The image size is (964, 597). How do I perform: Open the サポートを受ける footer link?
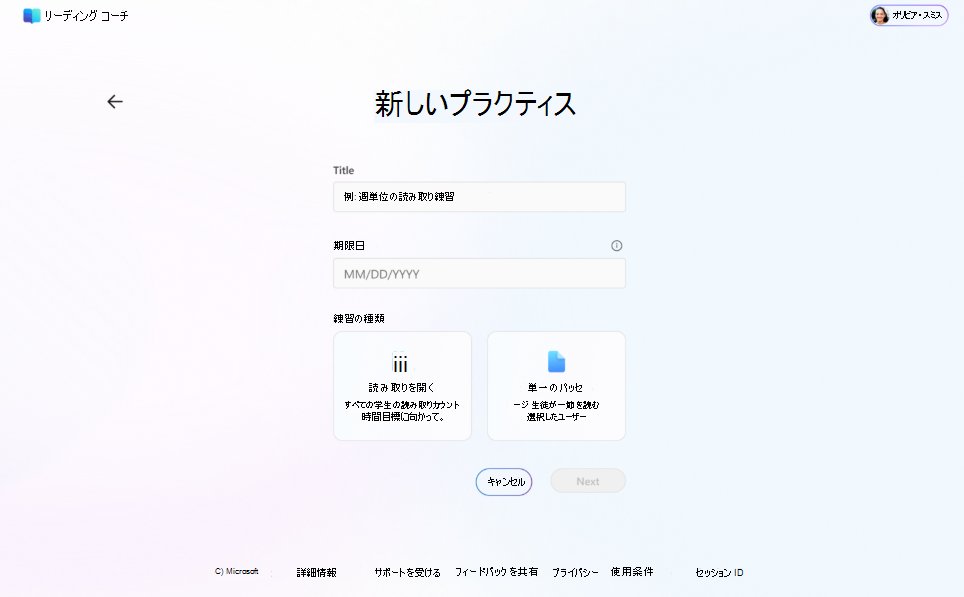click(x=407, y=572)
